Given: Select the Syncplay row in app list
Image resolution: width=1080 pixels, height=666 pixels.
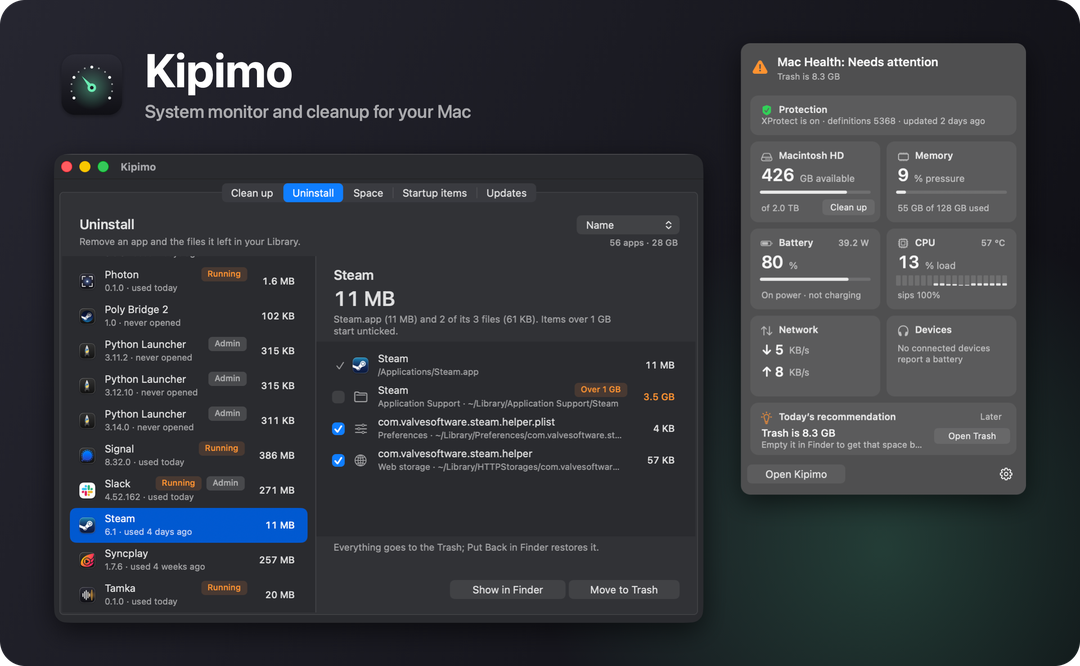Looking at the screenshot, I should click(x=188, y=560).
